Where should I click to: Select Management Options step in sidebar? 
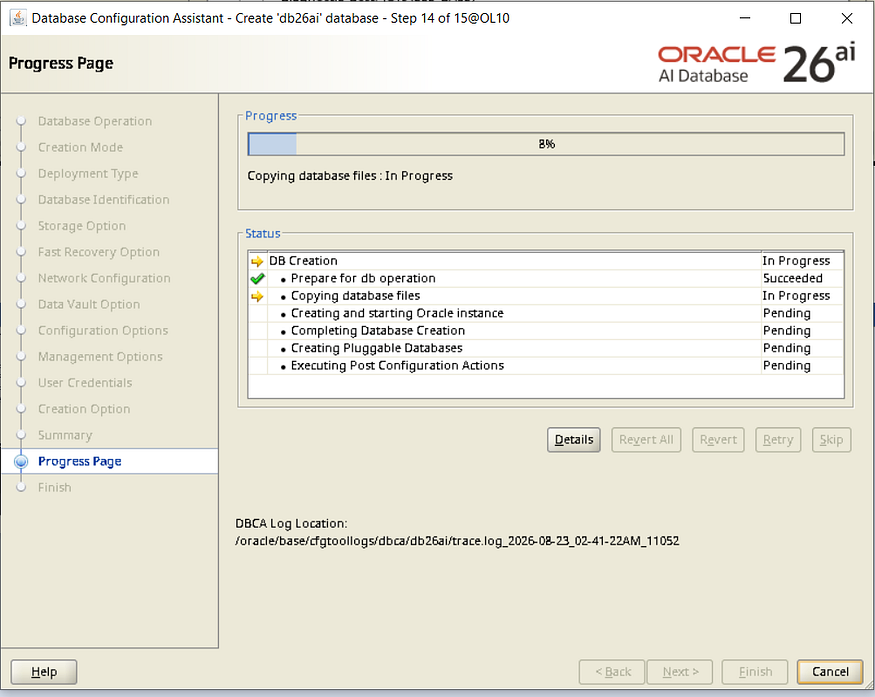(100, 357)
